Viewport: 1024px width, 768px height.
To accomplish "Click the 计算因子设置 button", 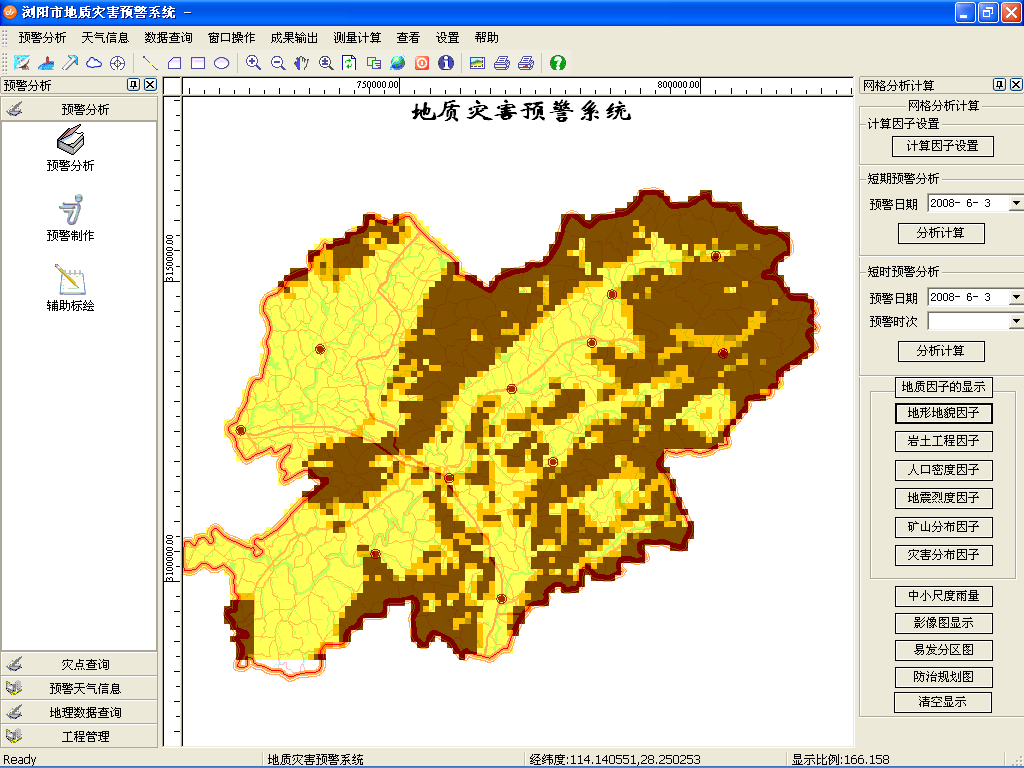I will pos(942,146).
